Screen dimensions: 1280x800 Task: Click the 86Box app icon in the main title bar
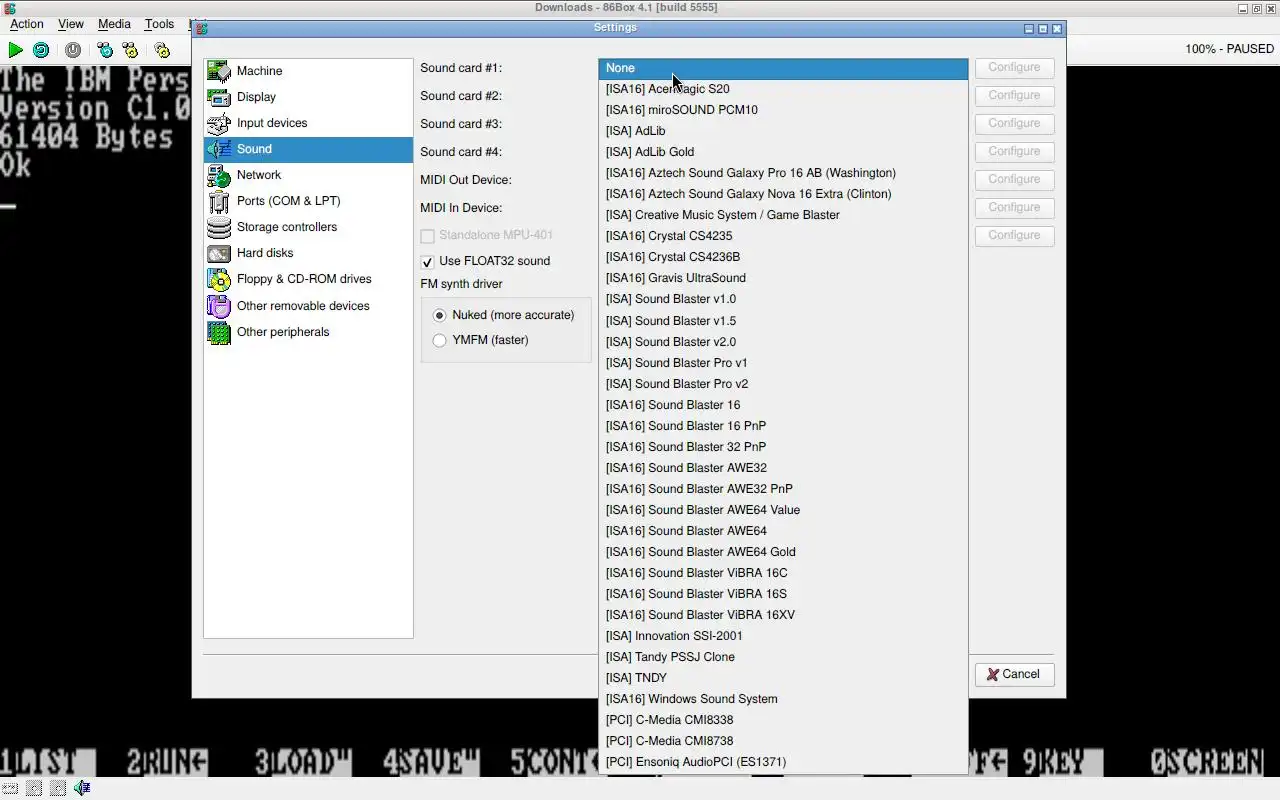coord(10,8)
